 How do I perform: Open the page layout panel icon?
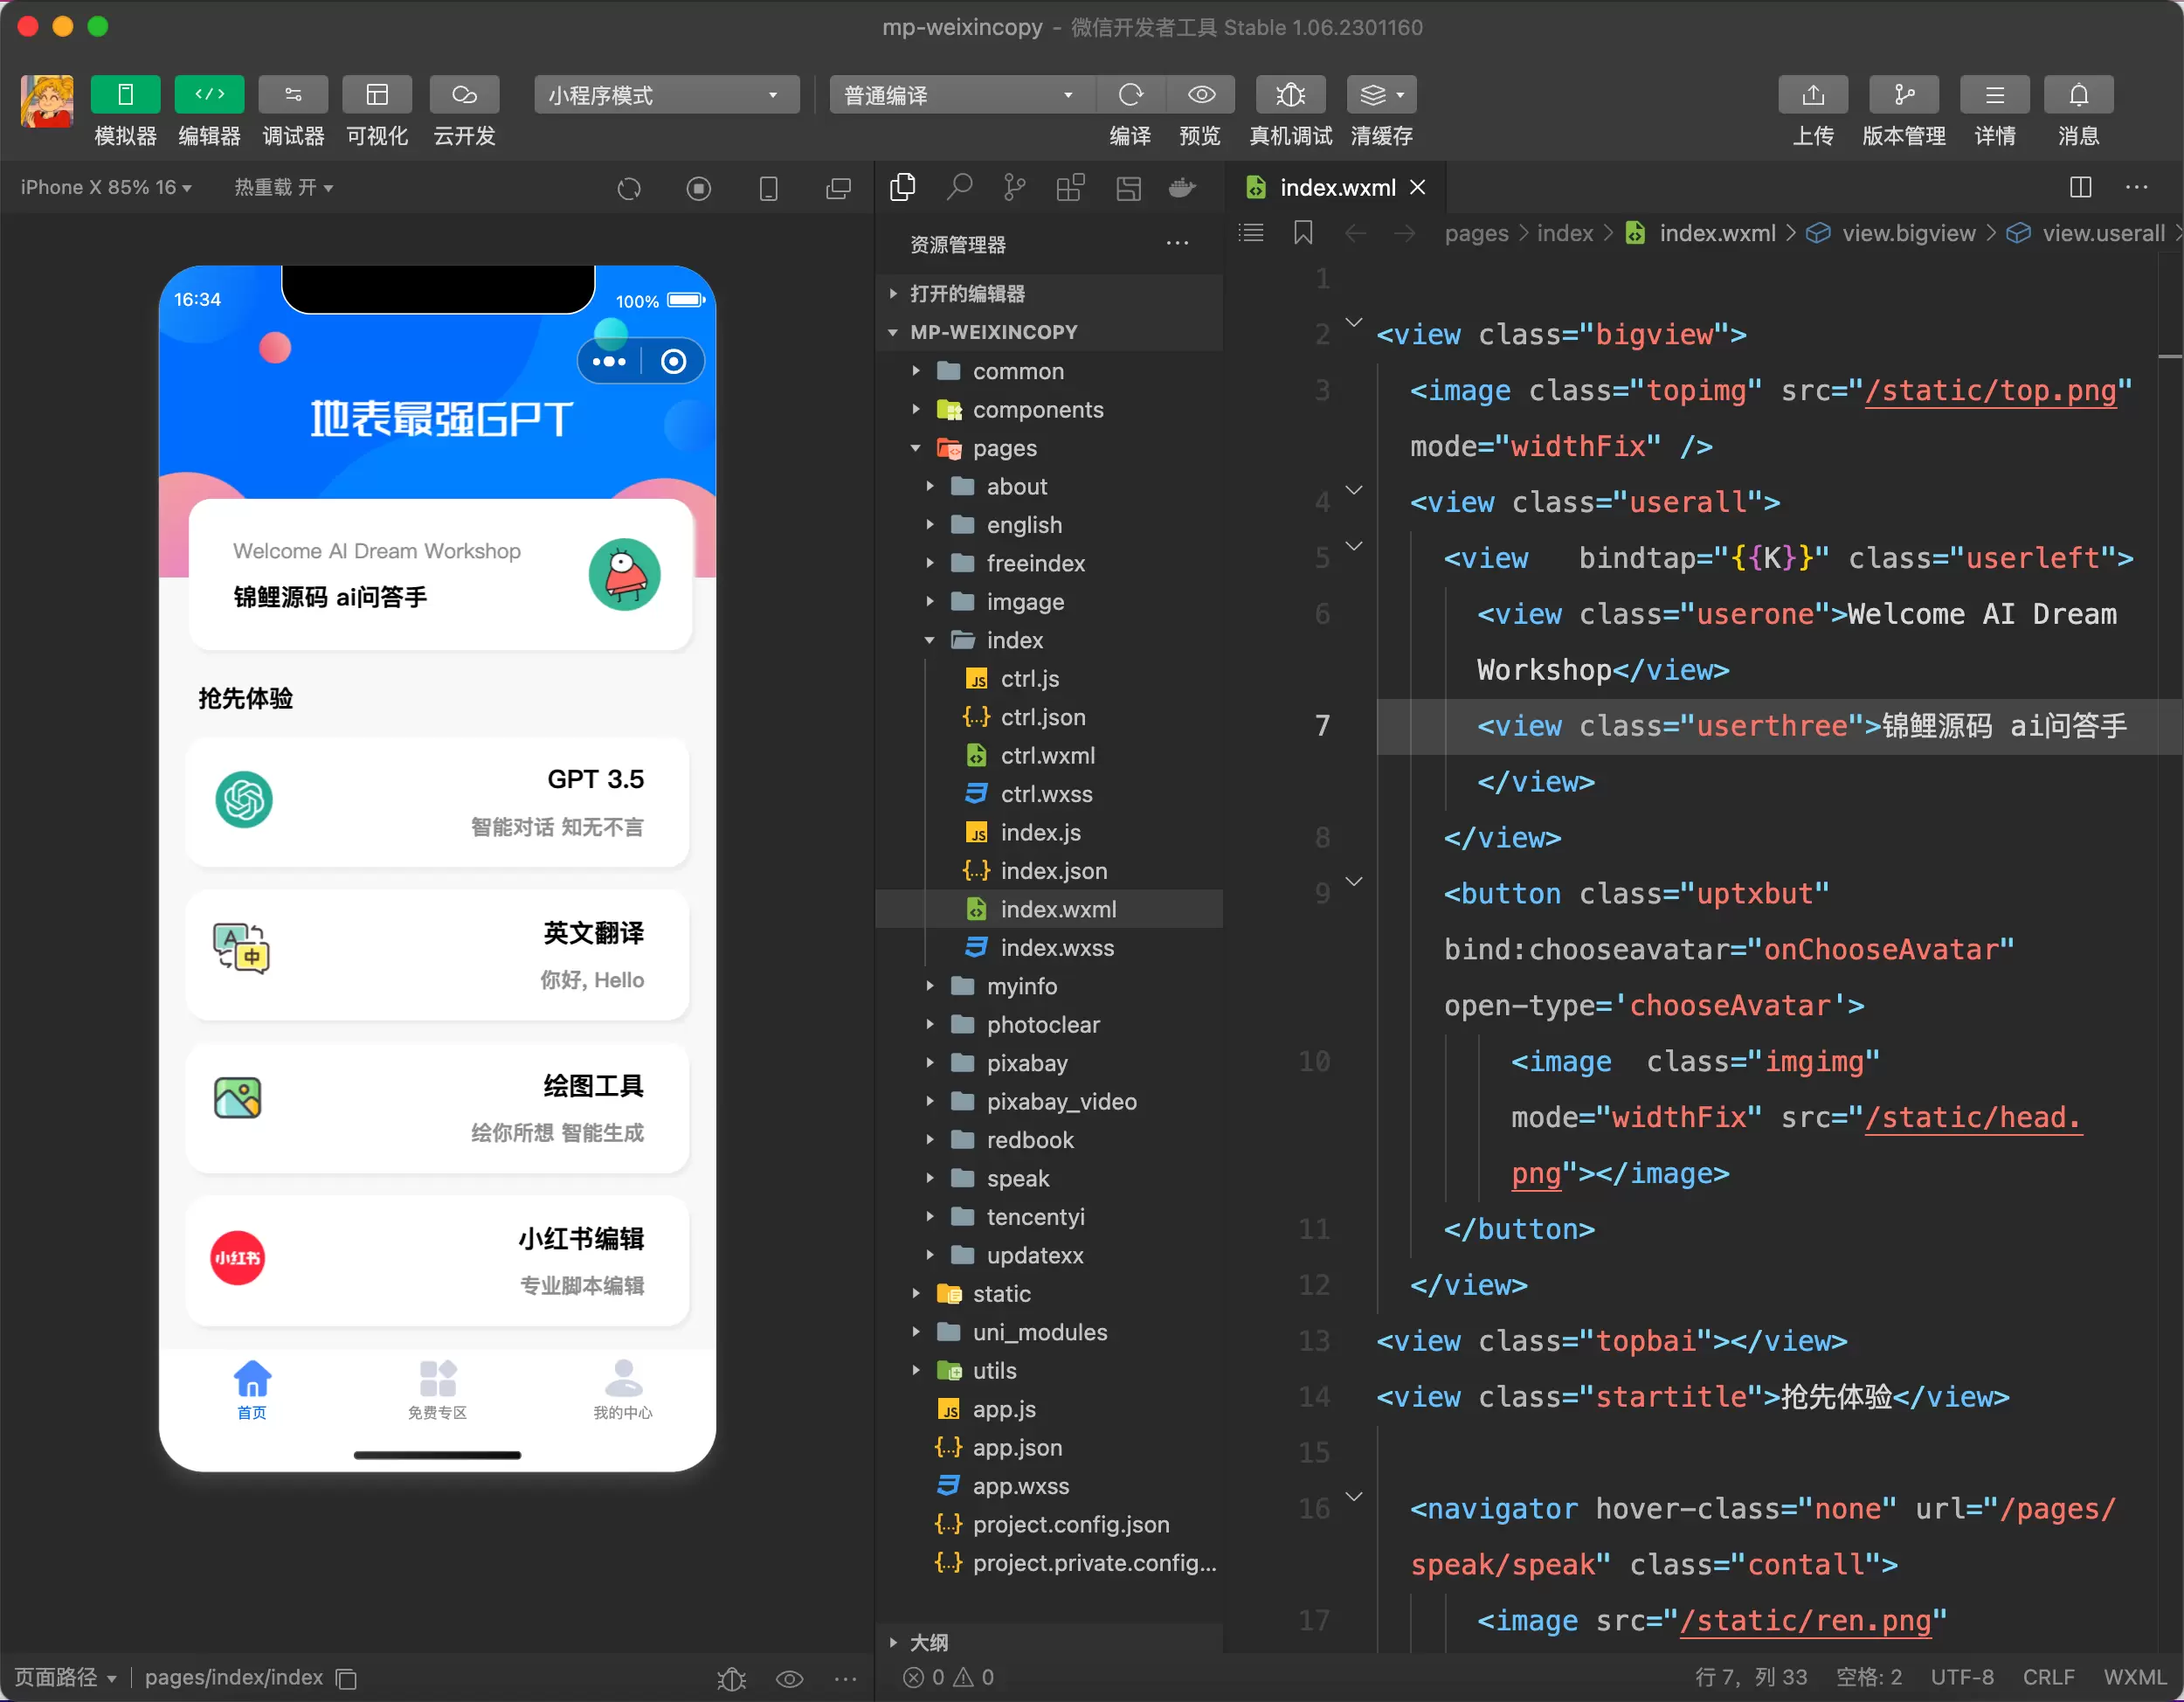(x=1128, y=187)
